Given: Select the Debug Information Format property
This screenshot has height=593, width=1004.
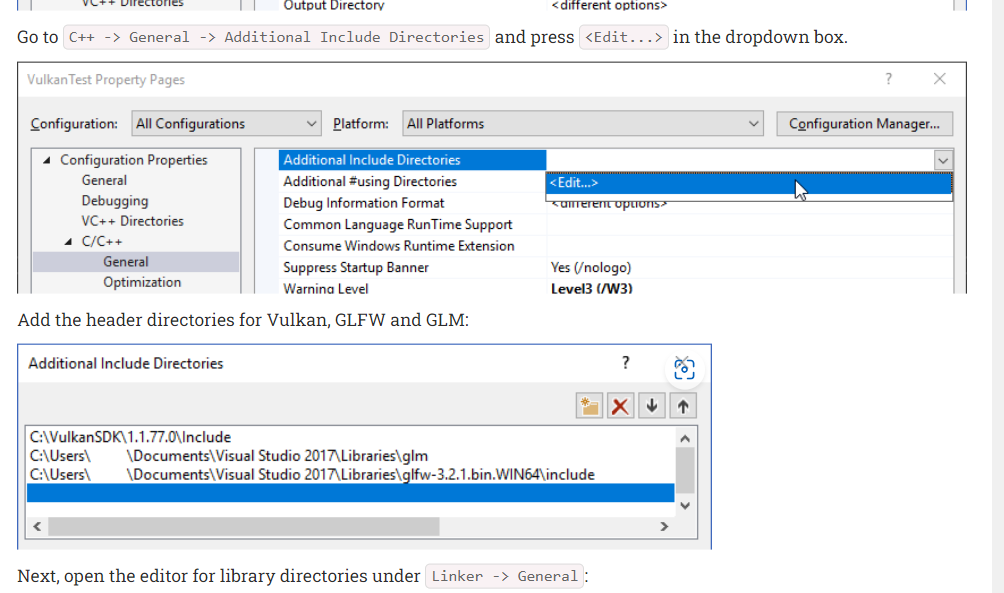Looking at the screenshot, I should (364, 203).
